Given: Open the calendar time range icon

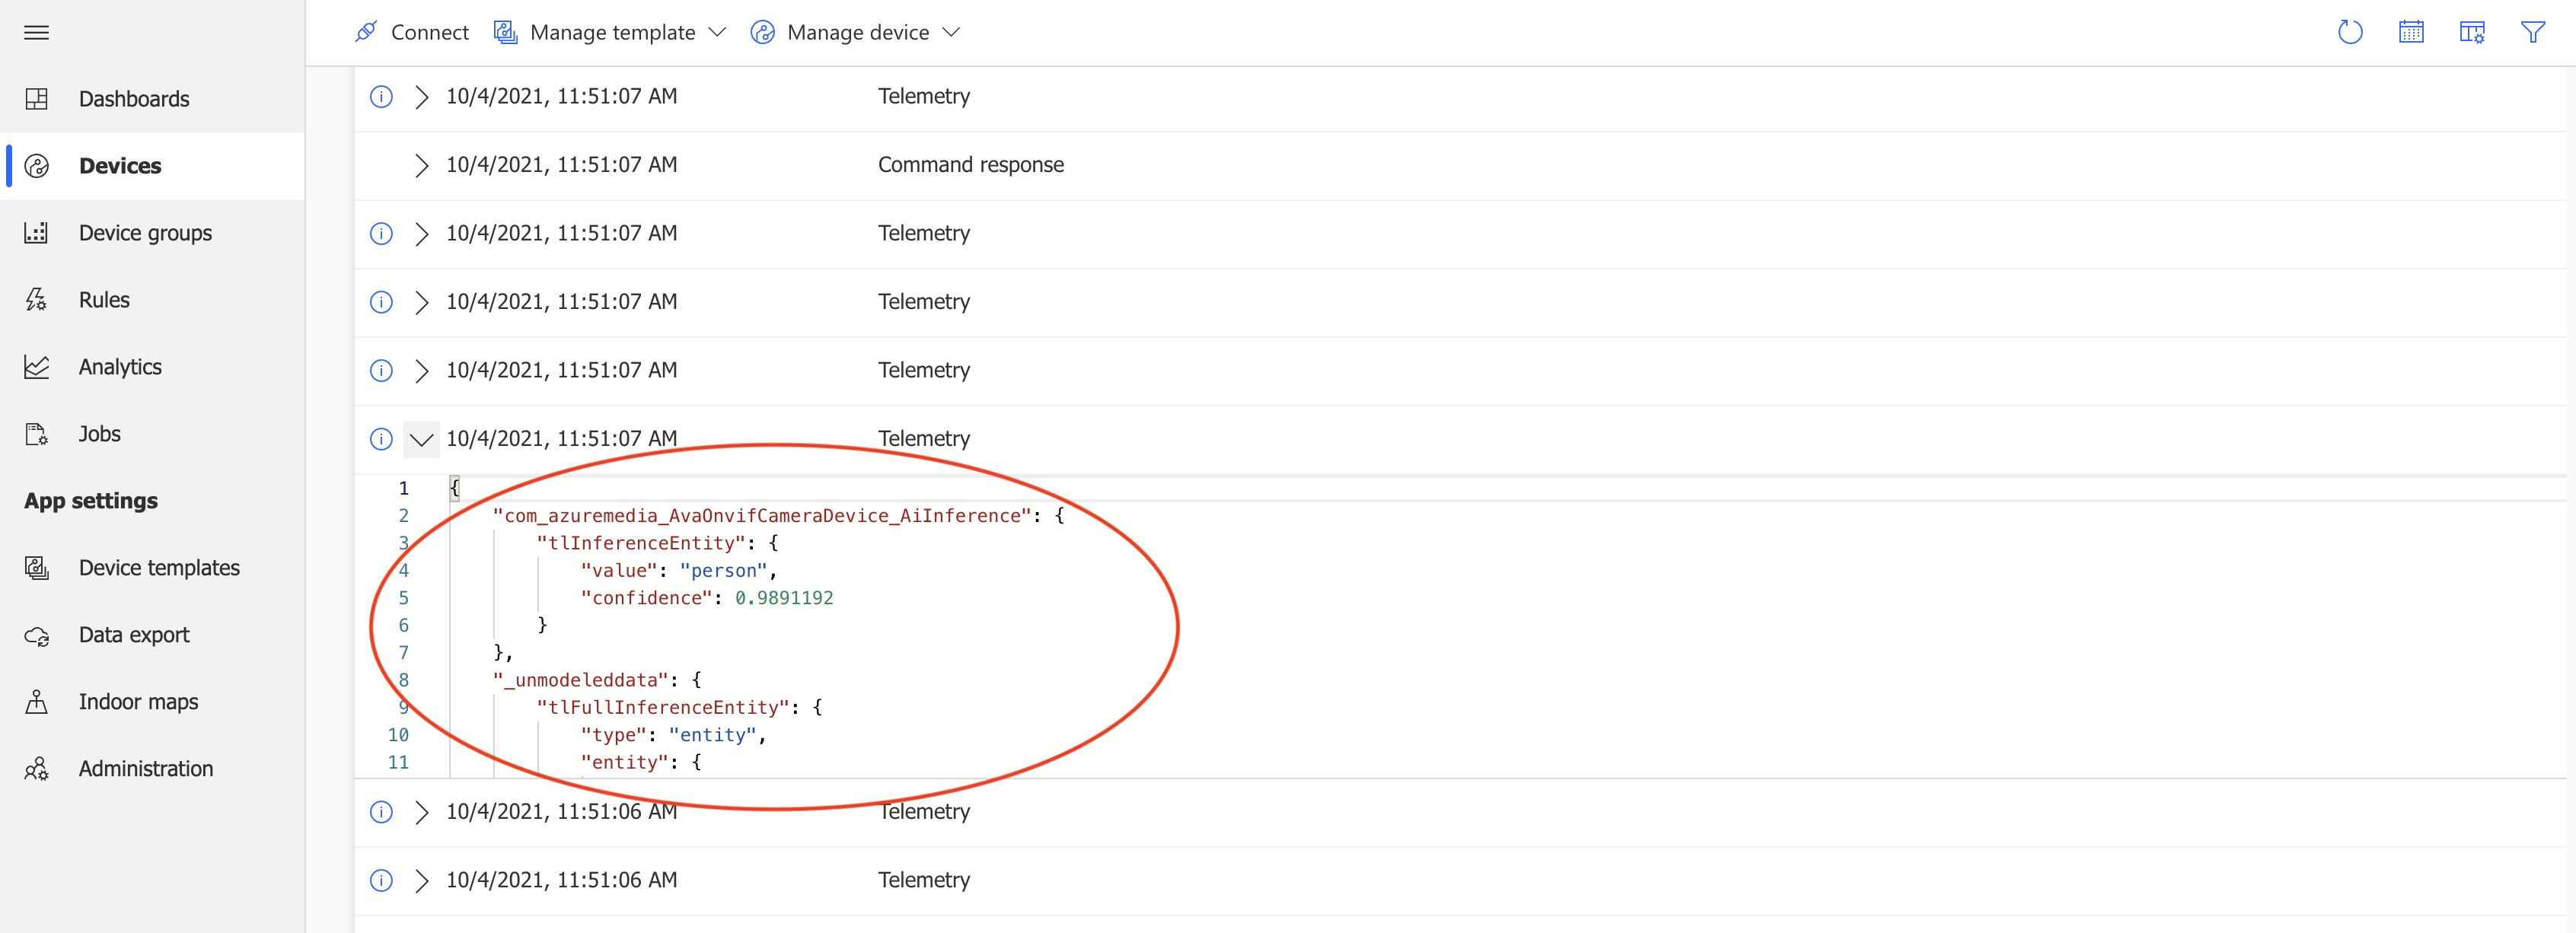Looking at the screenshot, I should click(x=2410, y=33).
